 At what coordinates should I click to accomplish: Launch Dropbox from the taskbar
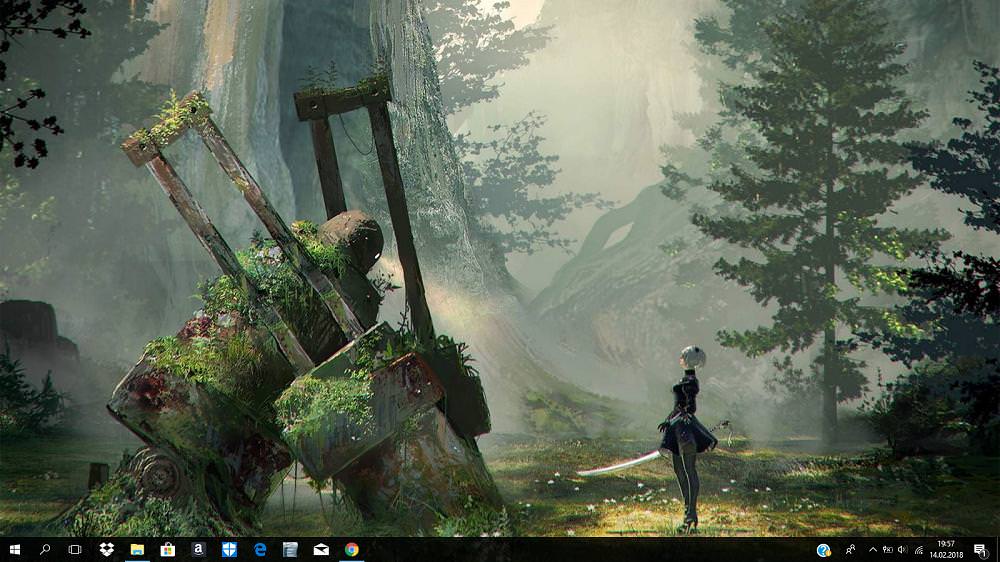coord(106,549)
